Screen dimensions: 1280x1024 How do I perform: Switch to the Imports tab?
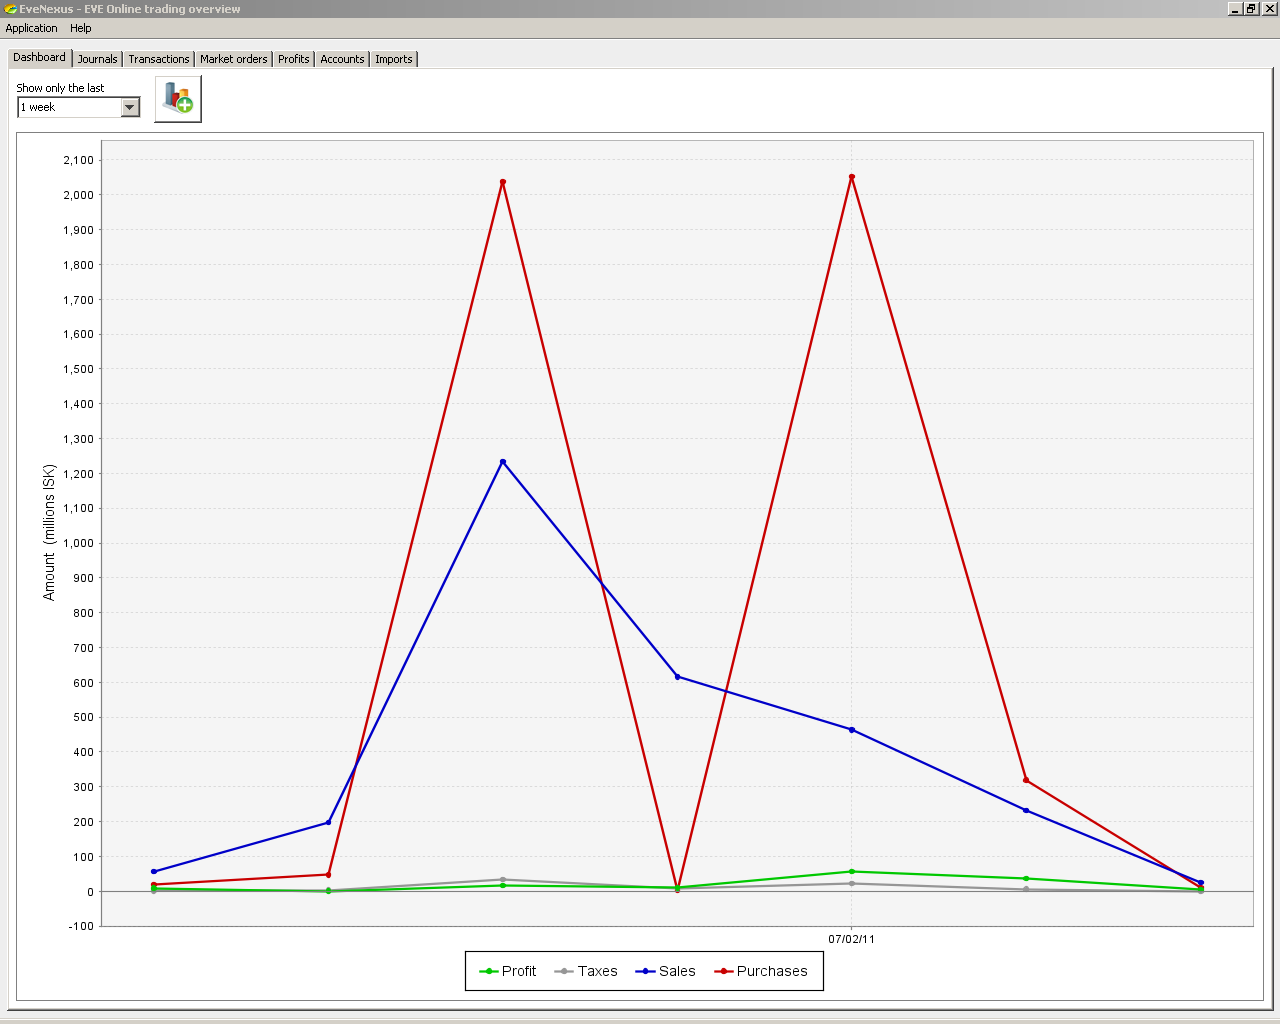394,59
